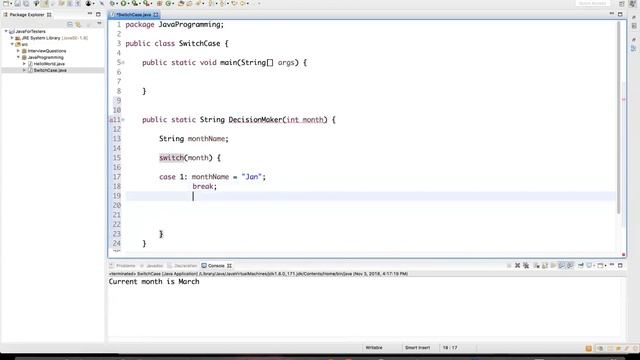Open the Open Perspective icon at top right
Image resolution: width=640 pixels, height=360 pixels.
click(x=622, y=4)
